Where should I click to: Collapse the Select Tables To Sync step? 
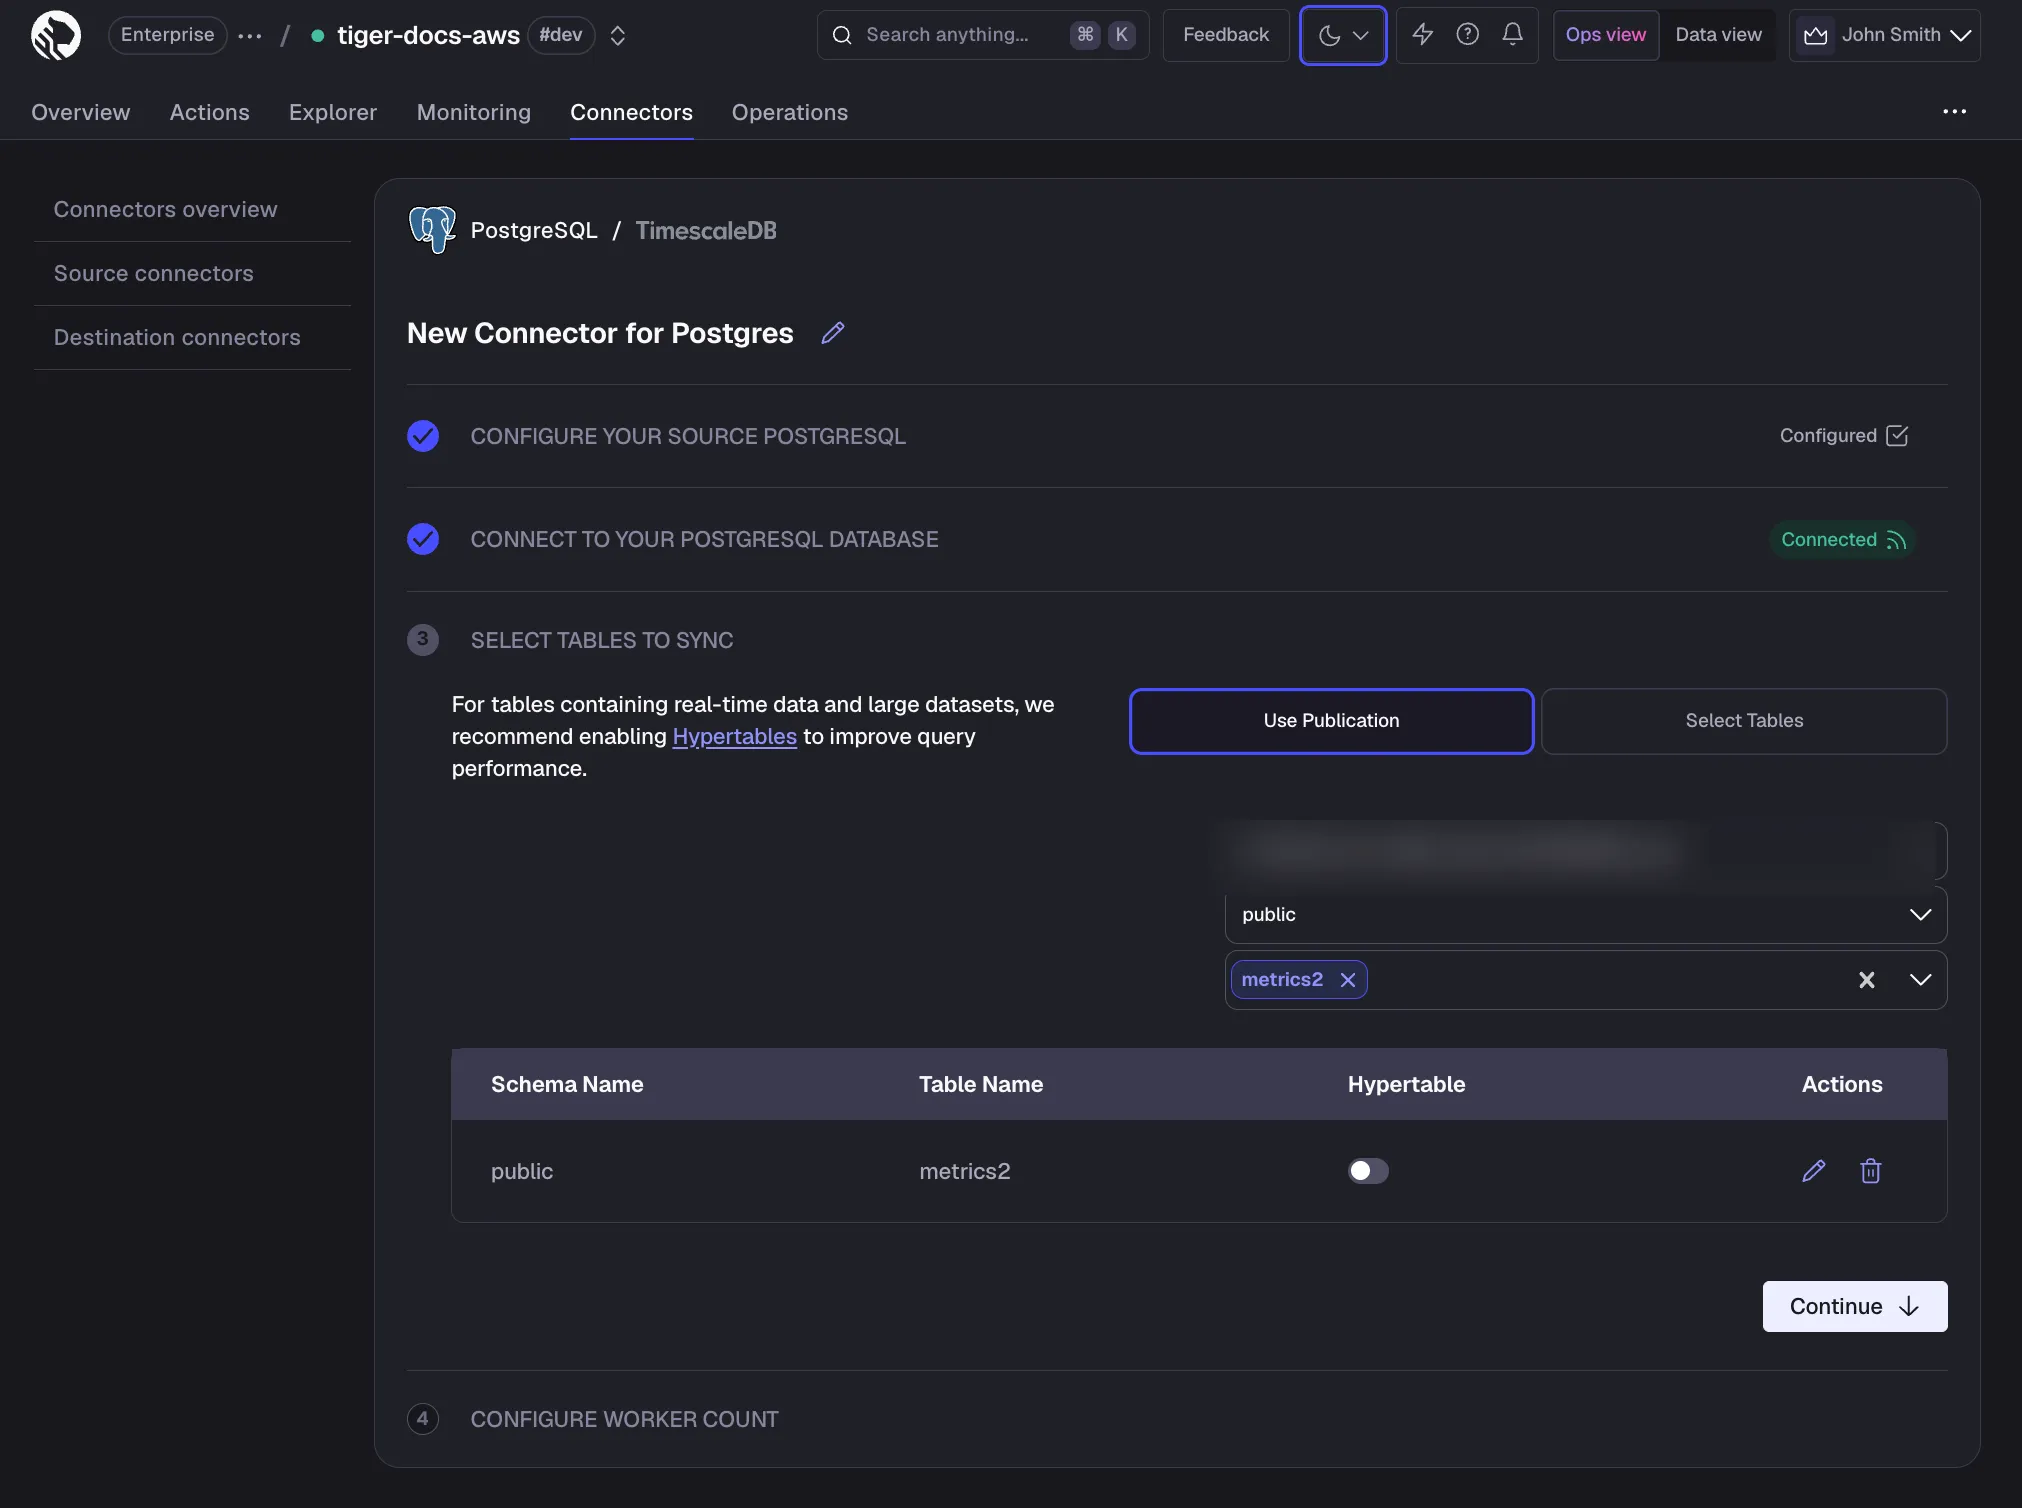click(602, 640)
